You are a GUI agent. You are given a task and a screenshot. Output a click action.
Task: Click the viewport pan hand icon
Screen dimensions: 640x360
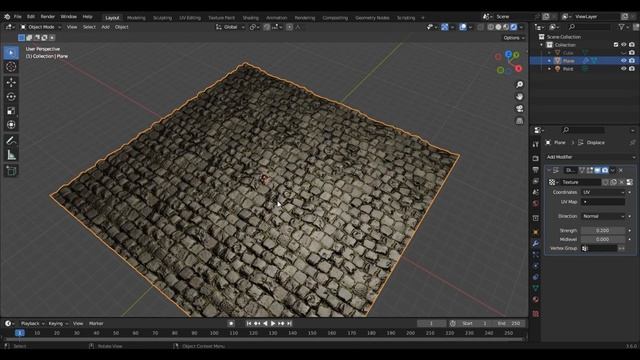(x=519, y=97)
